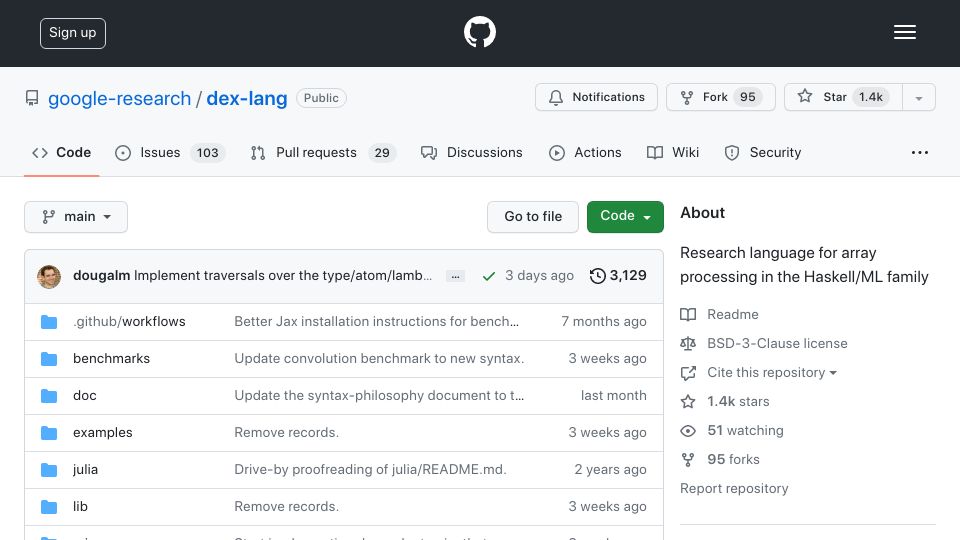960x540 pixels.
Task: Switch to the Issues tab
Action: pyautogui.click(x=170, y=152)
